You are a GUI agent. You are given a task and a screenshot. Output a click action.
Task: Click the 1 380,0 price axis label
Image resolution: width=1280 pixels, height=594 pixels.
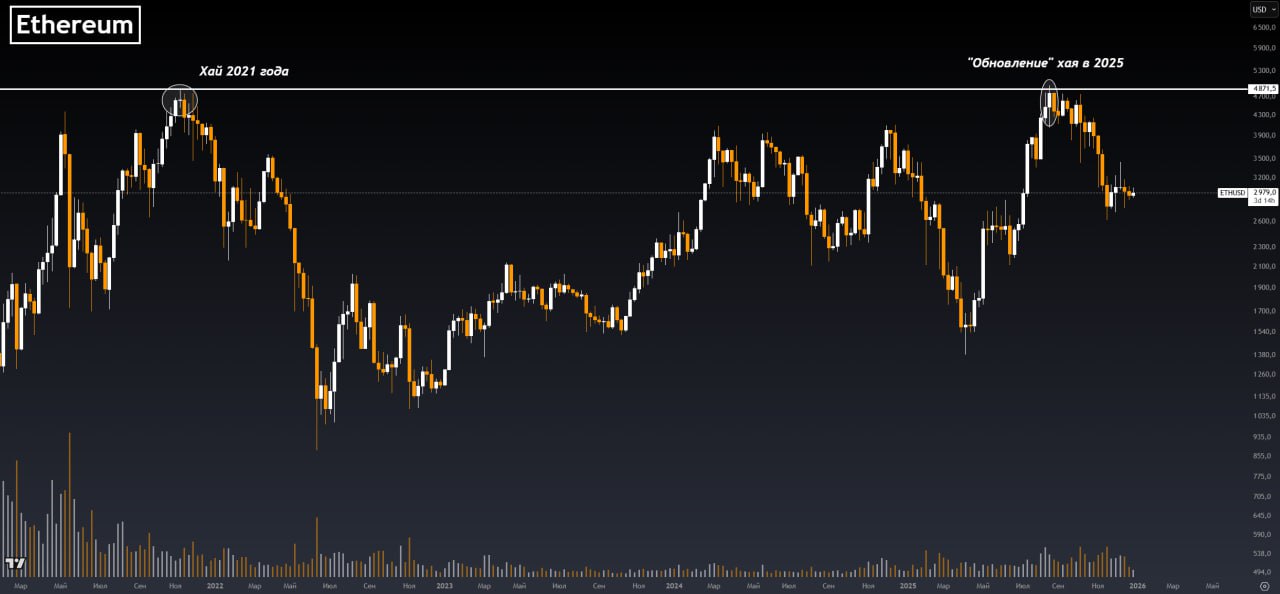[x=1264, y=354]
